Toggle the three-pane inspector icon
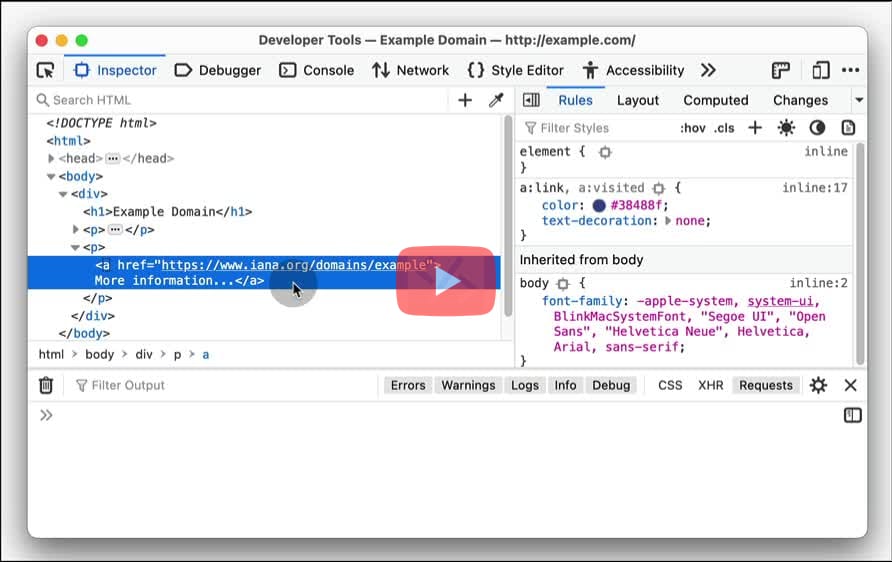The height and width of the screenshot is (562, 892). (531, 100)
